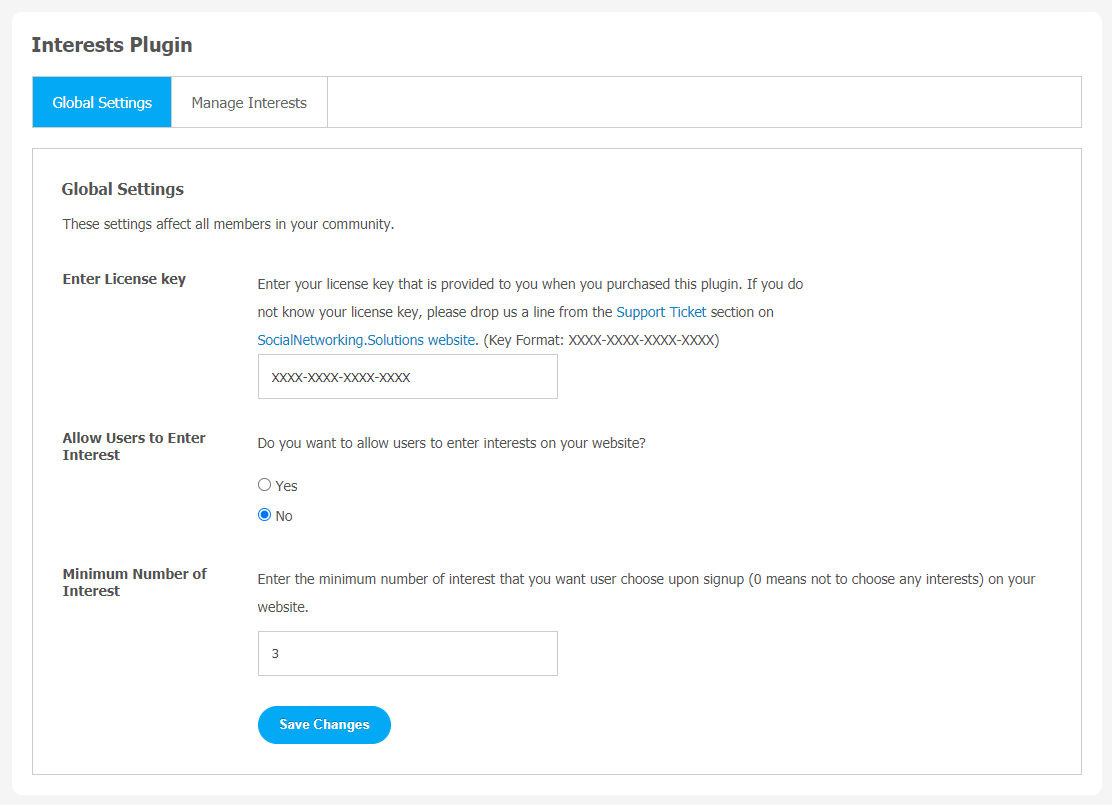The height and width of the screenshot is (805, 1112).
Task: Click the Enter License key label
Action: (124, 279)
